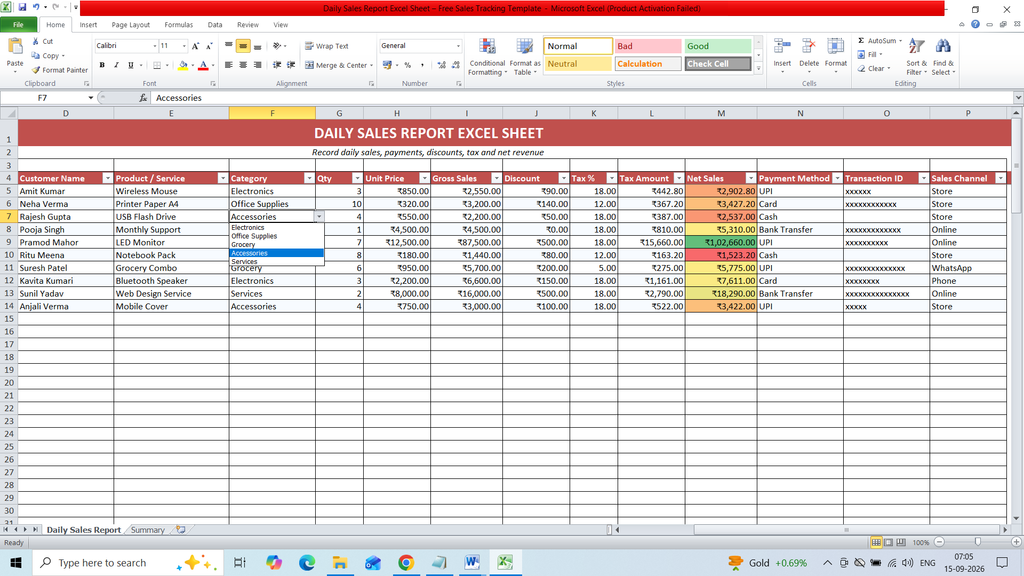Expand the font name Calibri dropdown
The width and height of the screenshot is (1024, 576).
point(155,46)
